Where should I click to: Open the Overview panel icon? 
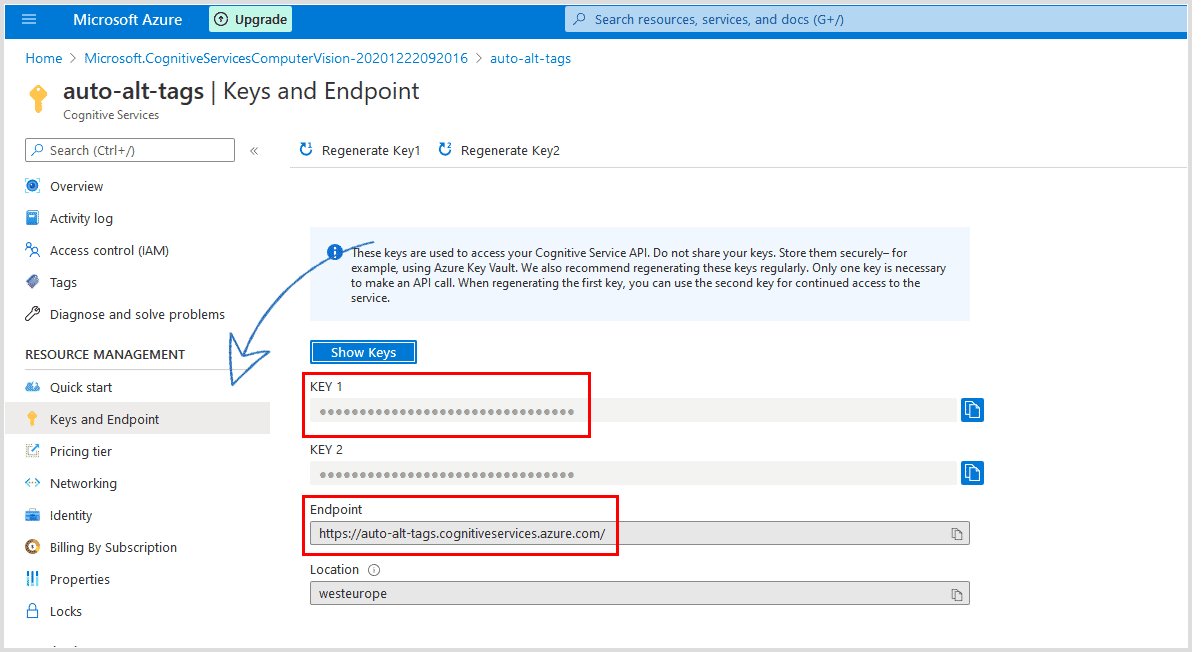click(33, 186)
